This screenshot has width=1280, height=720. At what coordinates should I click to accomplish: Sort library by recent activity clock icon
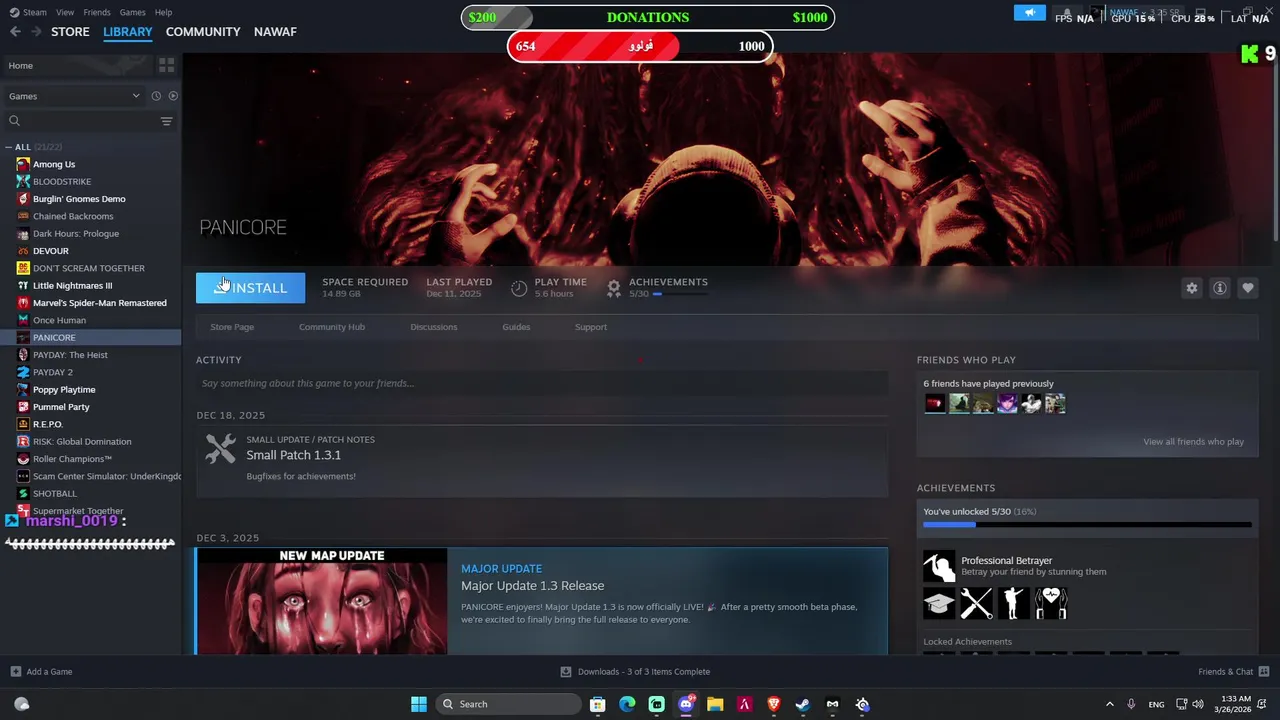coord(156,96)
